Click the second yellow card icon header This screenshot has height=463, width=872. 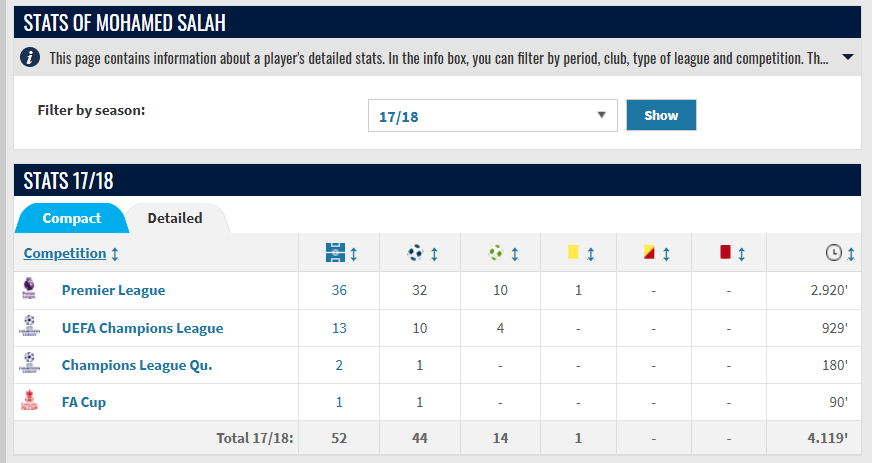tap(648, 252)
